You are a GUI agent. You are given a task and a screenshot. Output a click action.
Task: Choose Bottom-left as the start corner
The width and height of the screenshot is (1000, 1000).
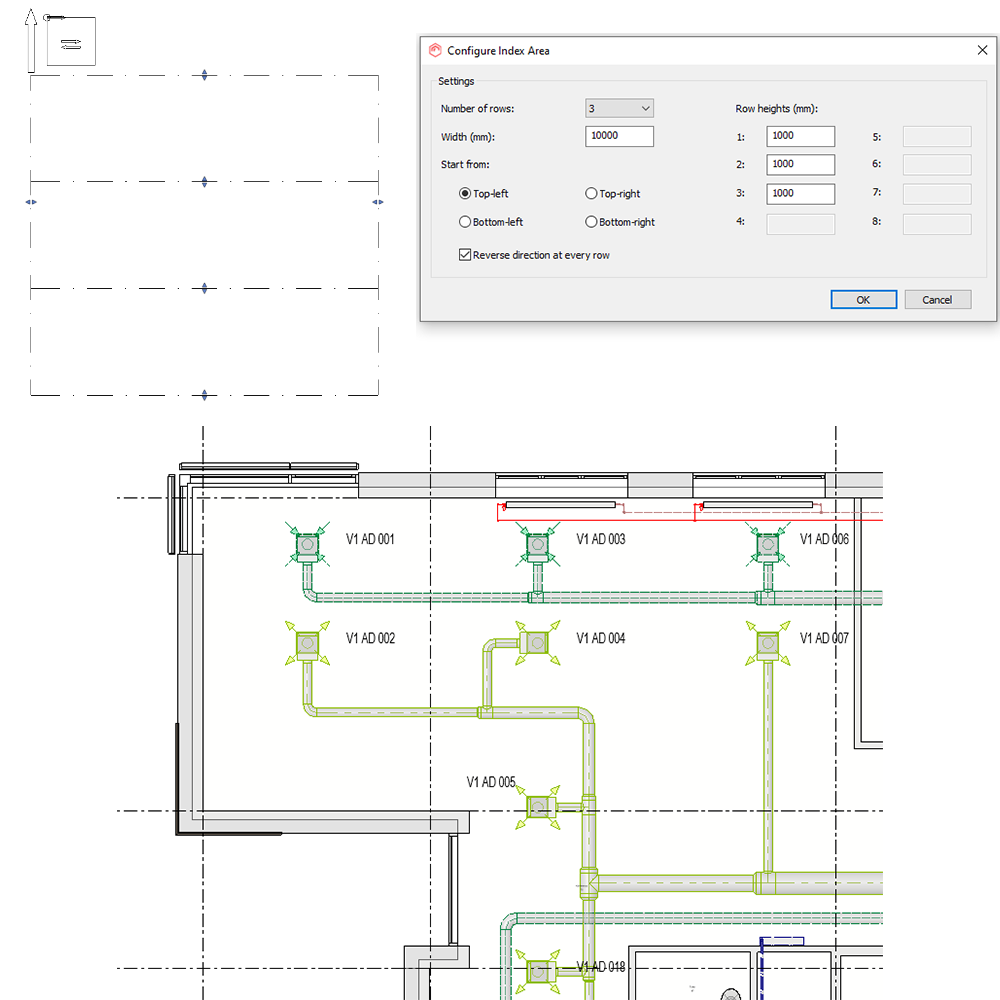coord(465,222)
